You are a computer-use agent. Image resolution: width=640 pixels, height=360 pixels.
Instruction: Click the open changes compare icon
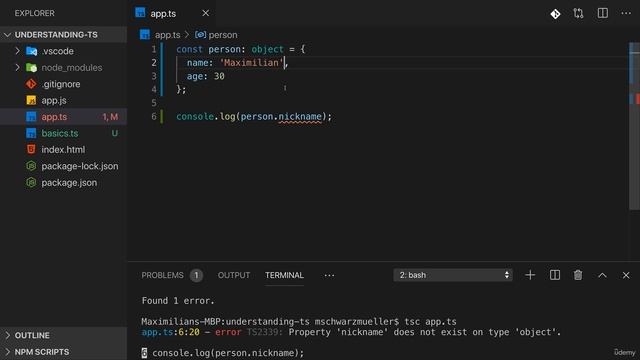[x=578, y=13]
